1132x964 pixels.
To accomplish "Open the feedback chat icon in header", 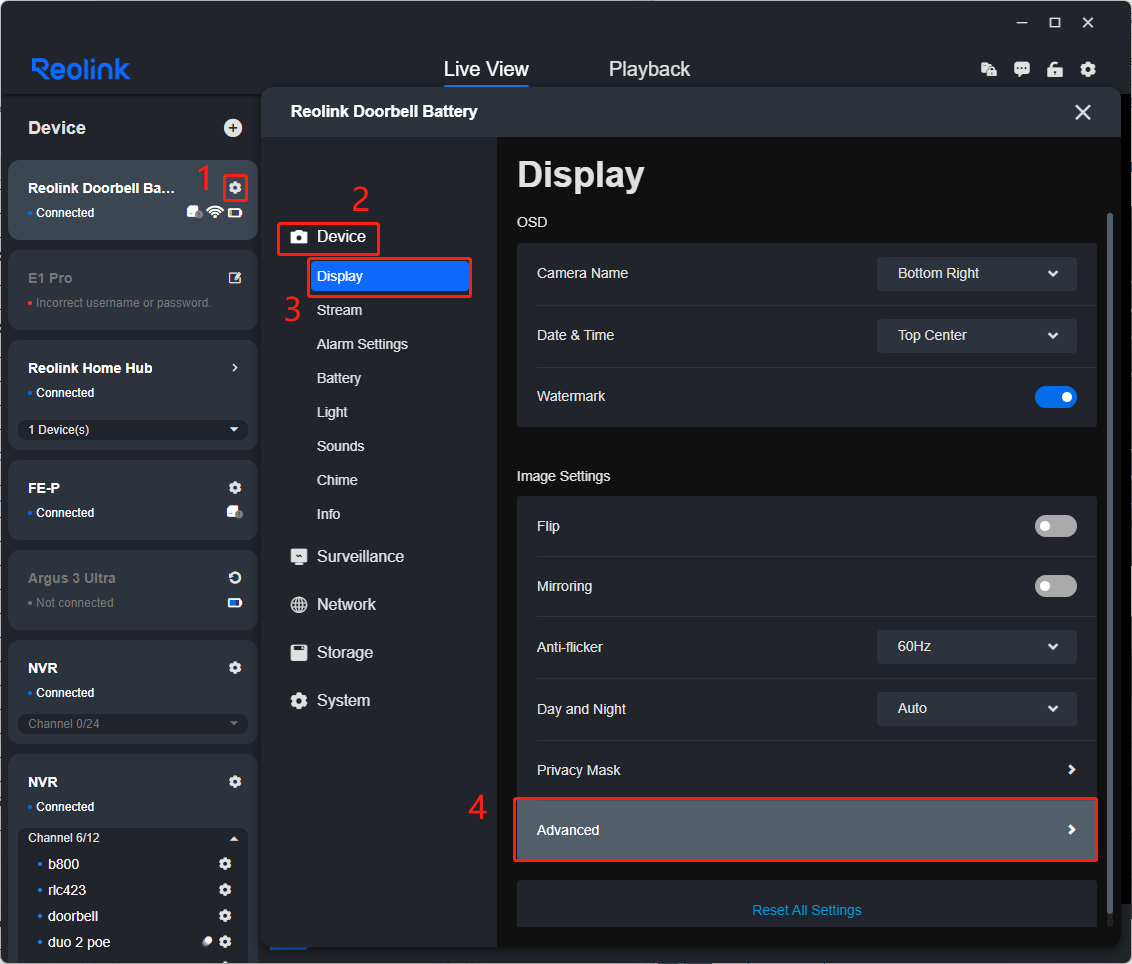I will 1022,69.
